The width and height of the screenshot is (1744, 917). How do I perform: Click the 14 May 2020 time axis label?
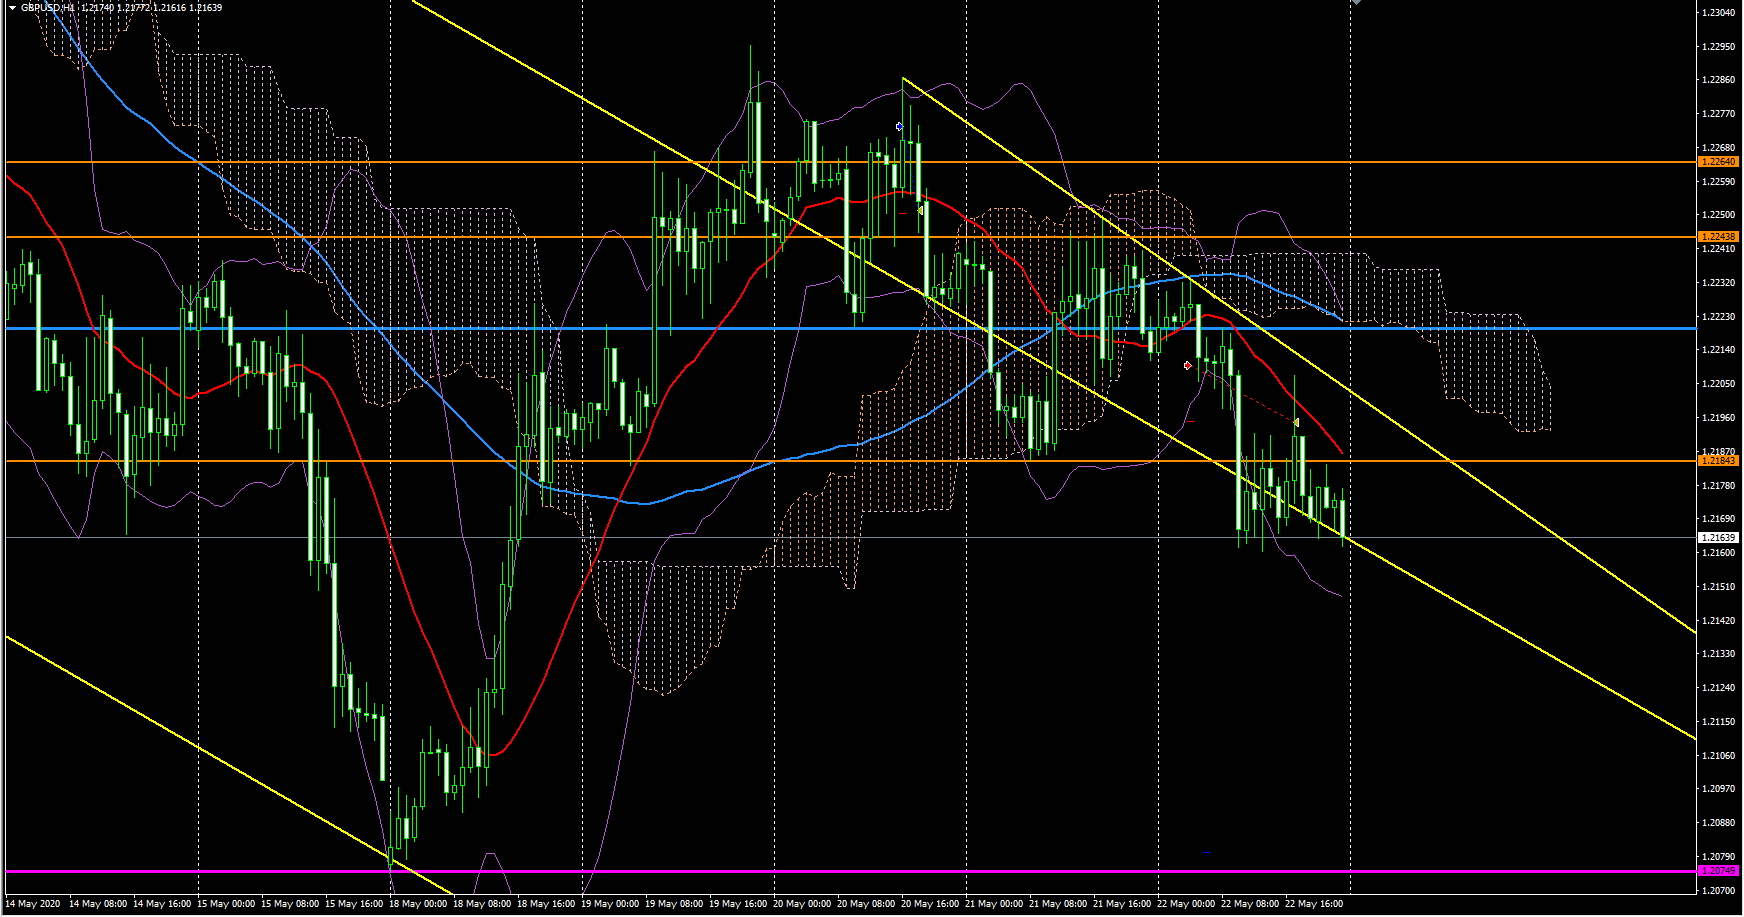coord(33,904)
